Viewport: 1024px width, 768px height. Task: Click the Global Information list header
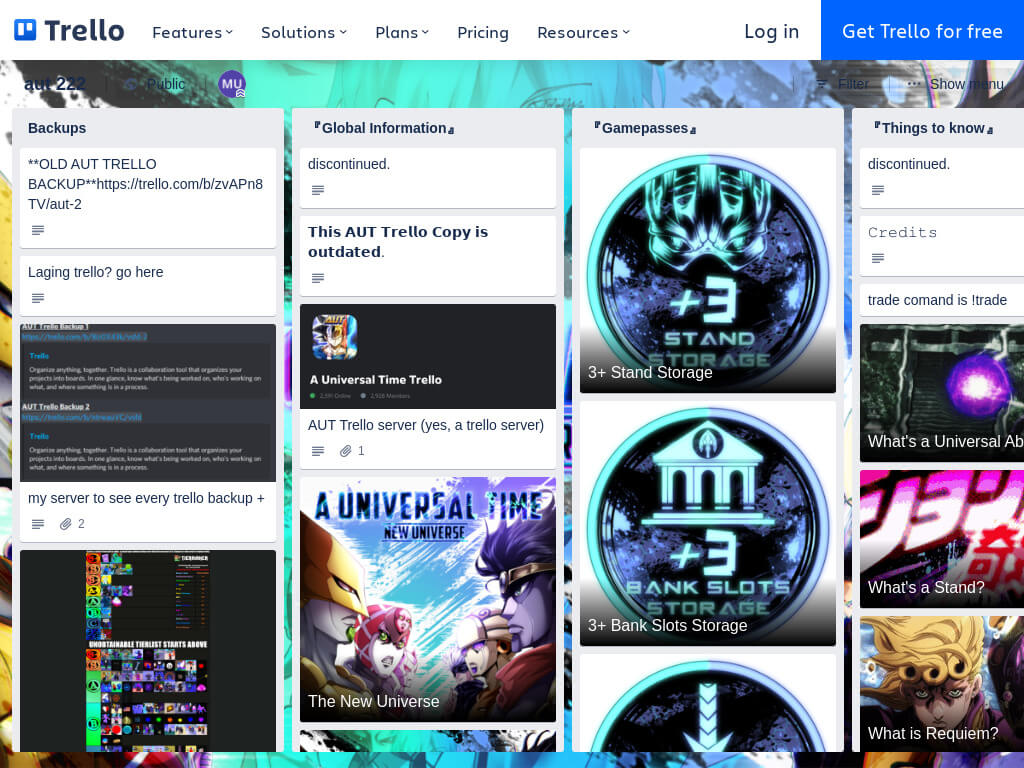point(384,128)
